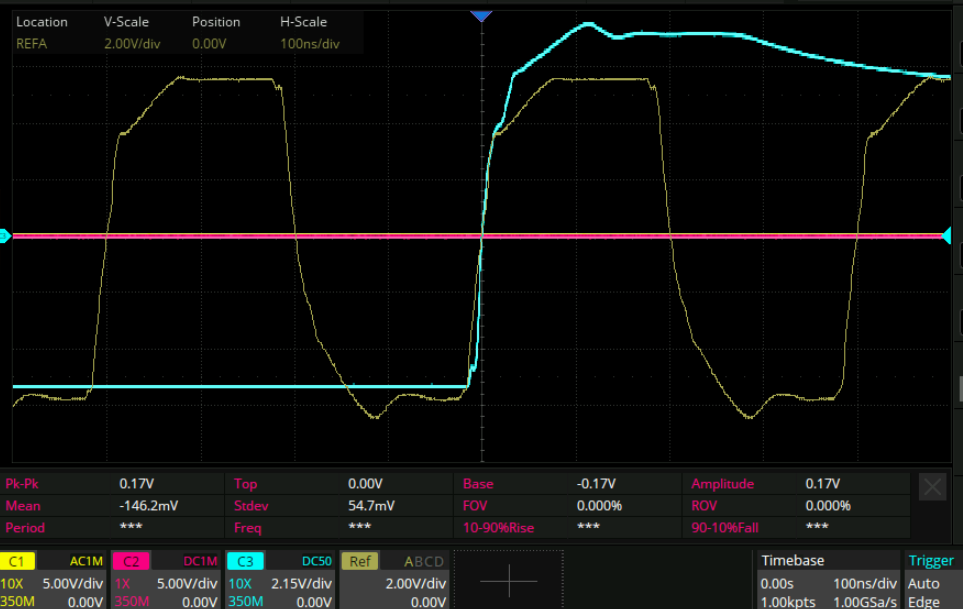The width and height of the screenshot is (963, 609).
Task: Select the cyan C3 channel badge
Action: [x=244, y=561]
